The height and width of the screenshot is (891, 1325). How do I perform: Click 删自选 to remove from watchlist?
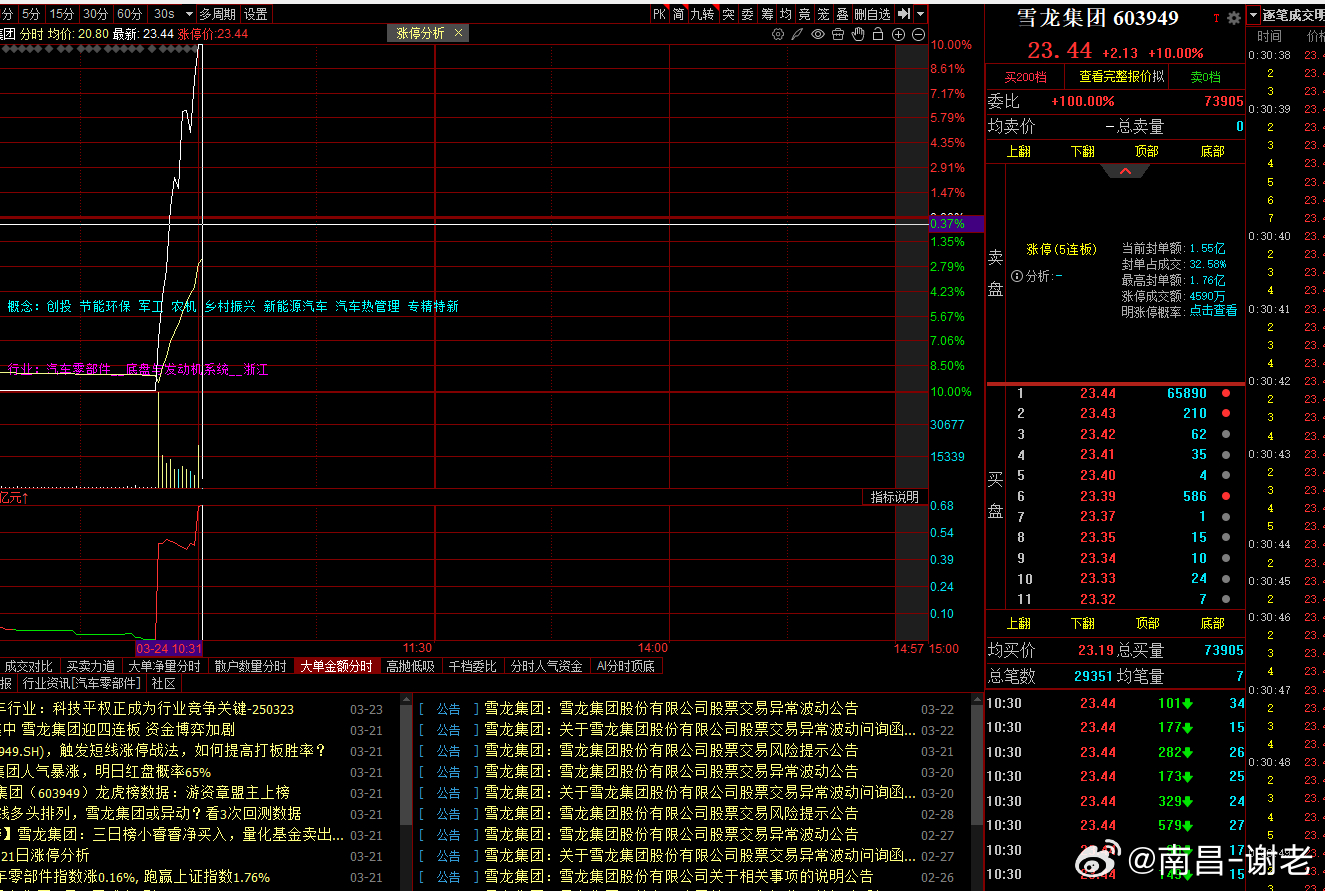click(x=872, y=14)
